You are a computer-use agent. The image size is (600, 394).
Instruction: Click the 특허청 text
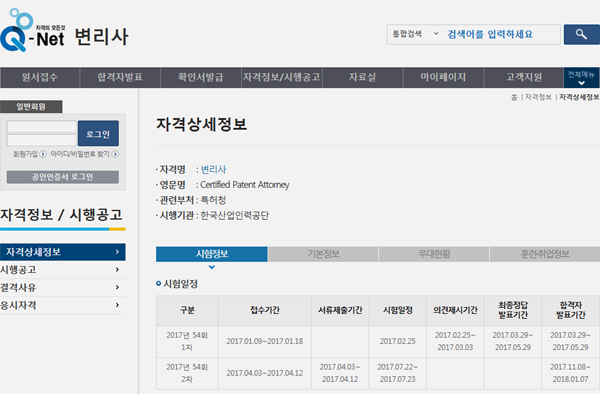[x=213, y=200]
